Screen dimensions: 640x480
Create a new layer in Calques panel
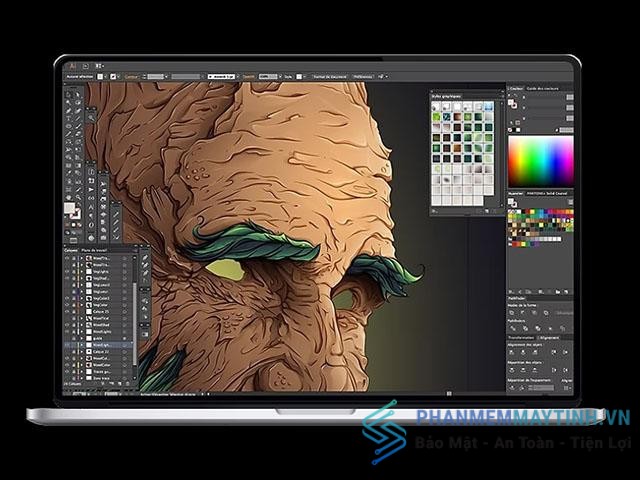click(120, 384)
